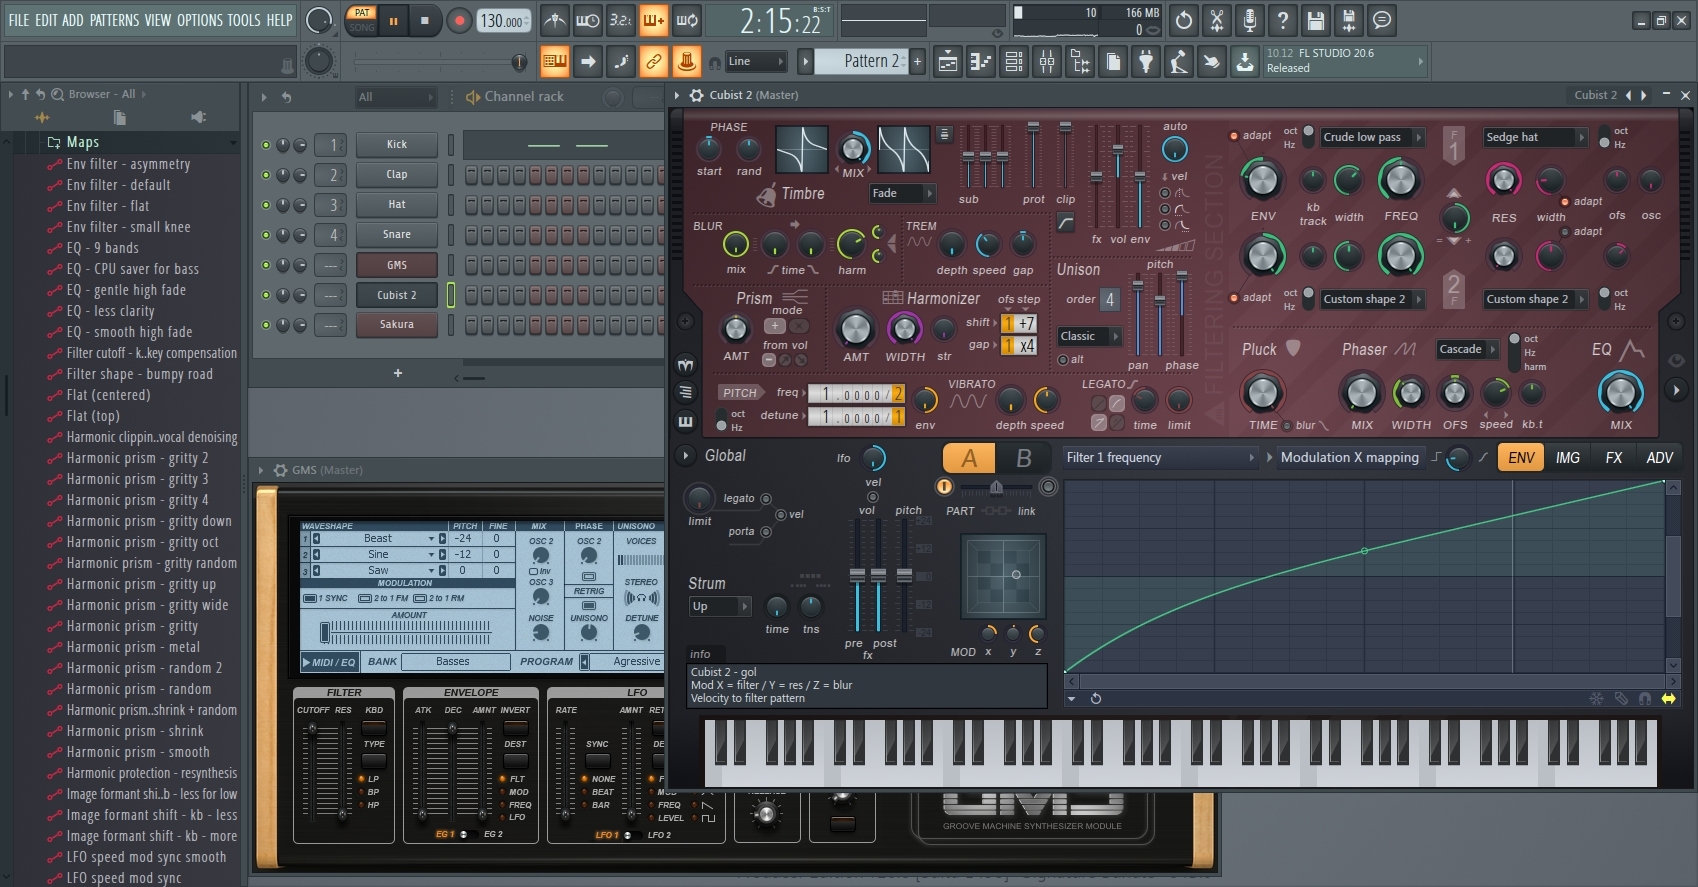This screenshot has width=1698, height=887.
Task: Select 'Harmonic prism - metal' preset
Action: pyautogui.click(x=133, y=647)
